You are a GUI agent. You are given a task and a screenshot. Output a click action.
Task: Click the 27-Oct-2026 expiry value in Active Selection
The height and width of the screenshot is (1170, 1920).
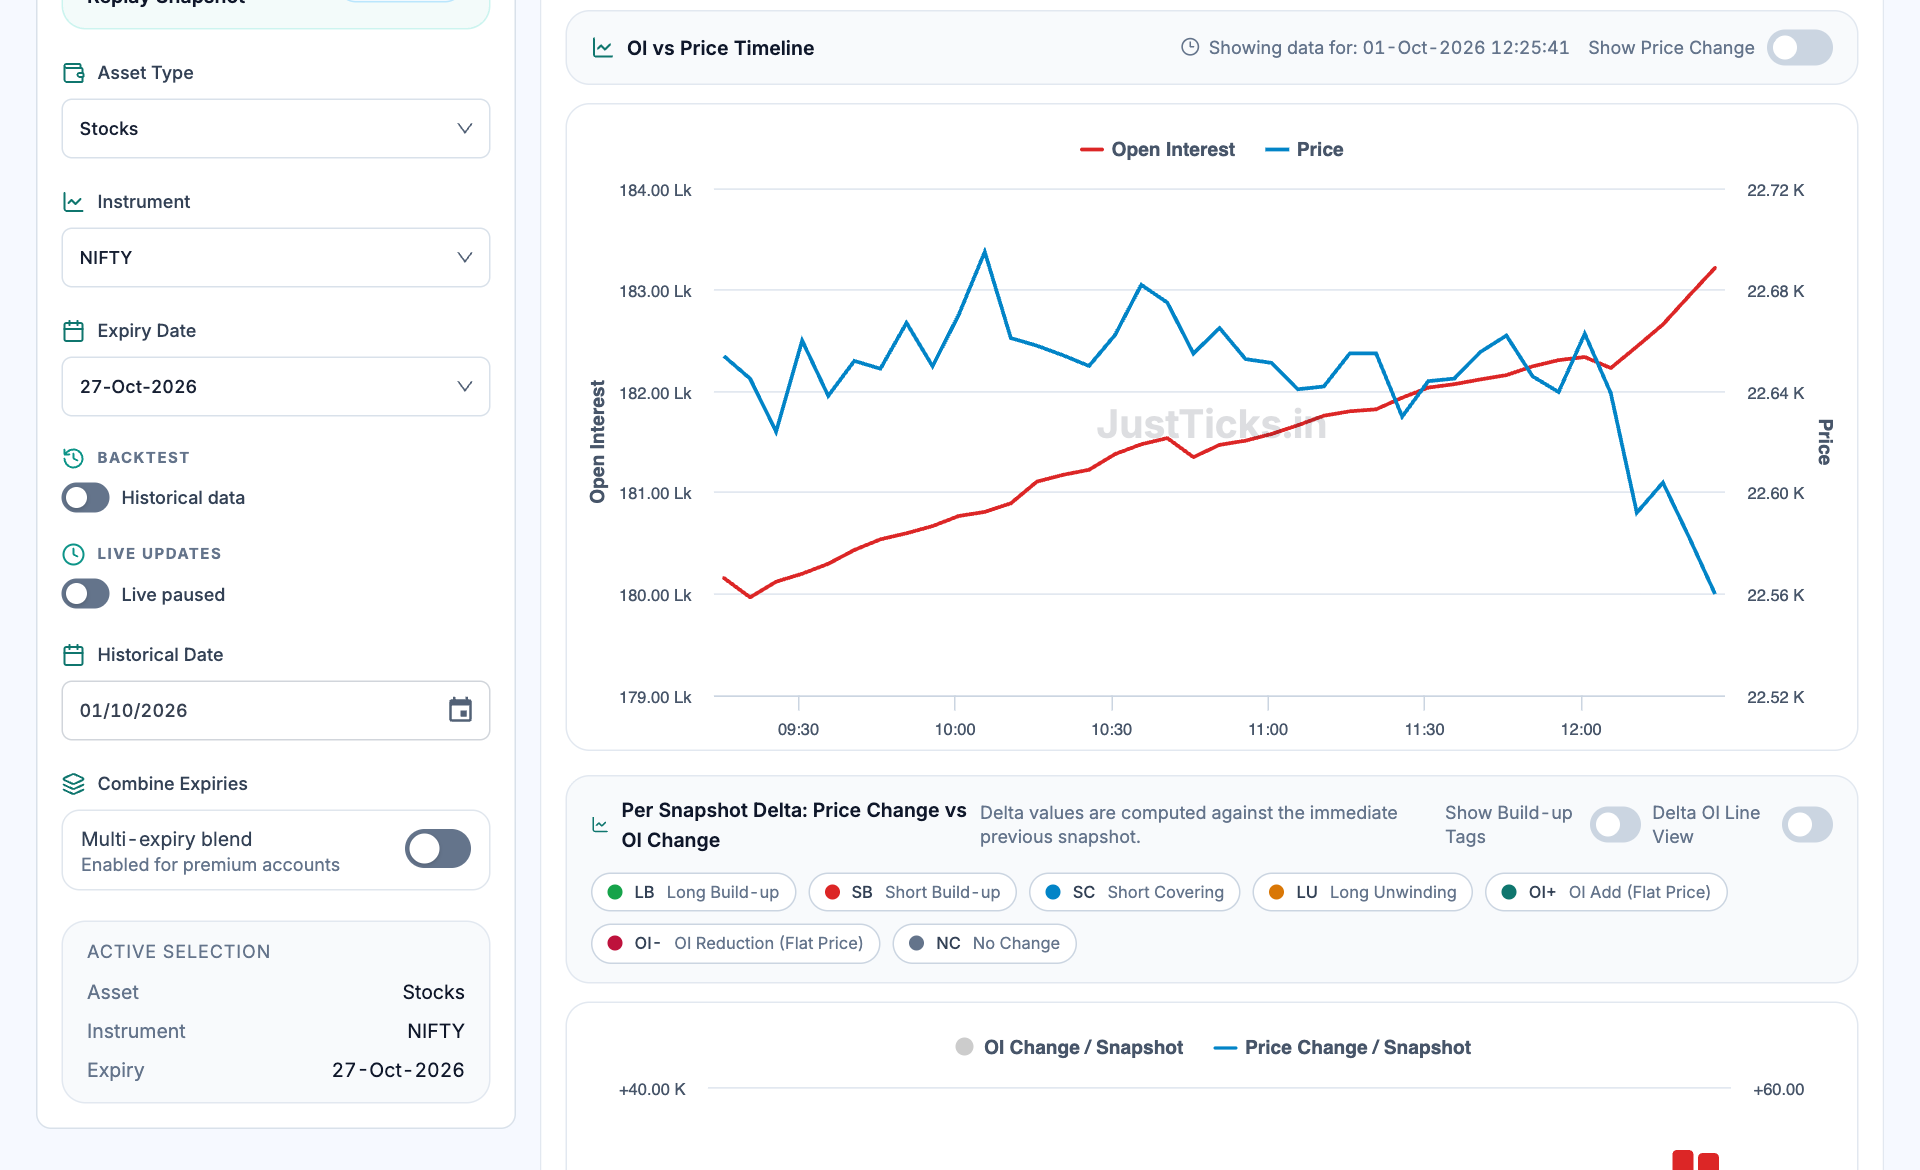pyautogui.click(x=398, y=1070)
